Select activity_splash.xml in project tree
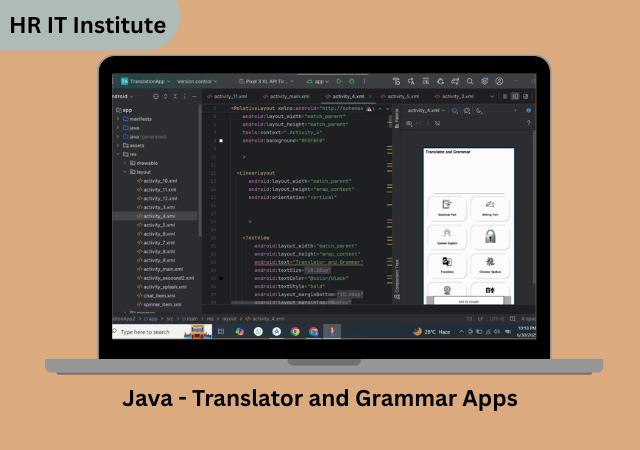Image resolution: width=640 pixels, height=450 pixels. point(162,287)
